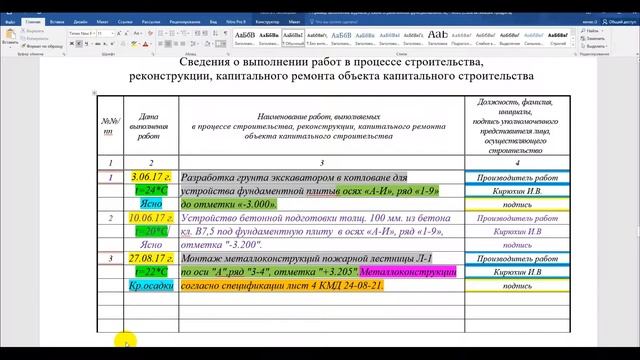Switch to the Вставка tab
Image resolution: width=640 pixels, height=360 pixels.
(57, 22)
